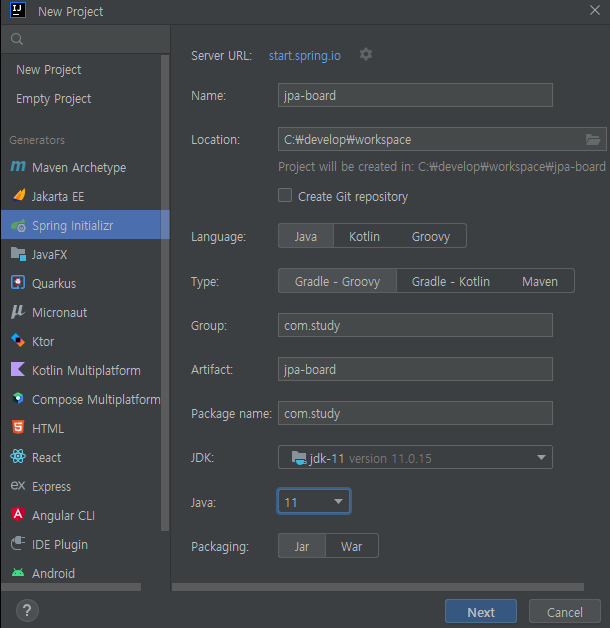This screenshot has height=628, width=610.
Task: Click the Location path field
Action: [x=442, y=139]
